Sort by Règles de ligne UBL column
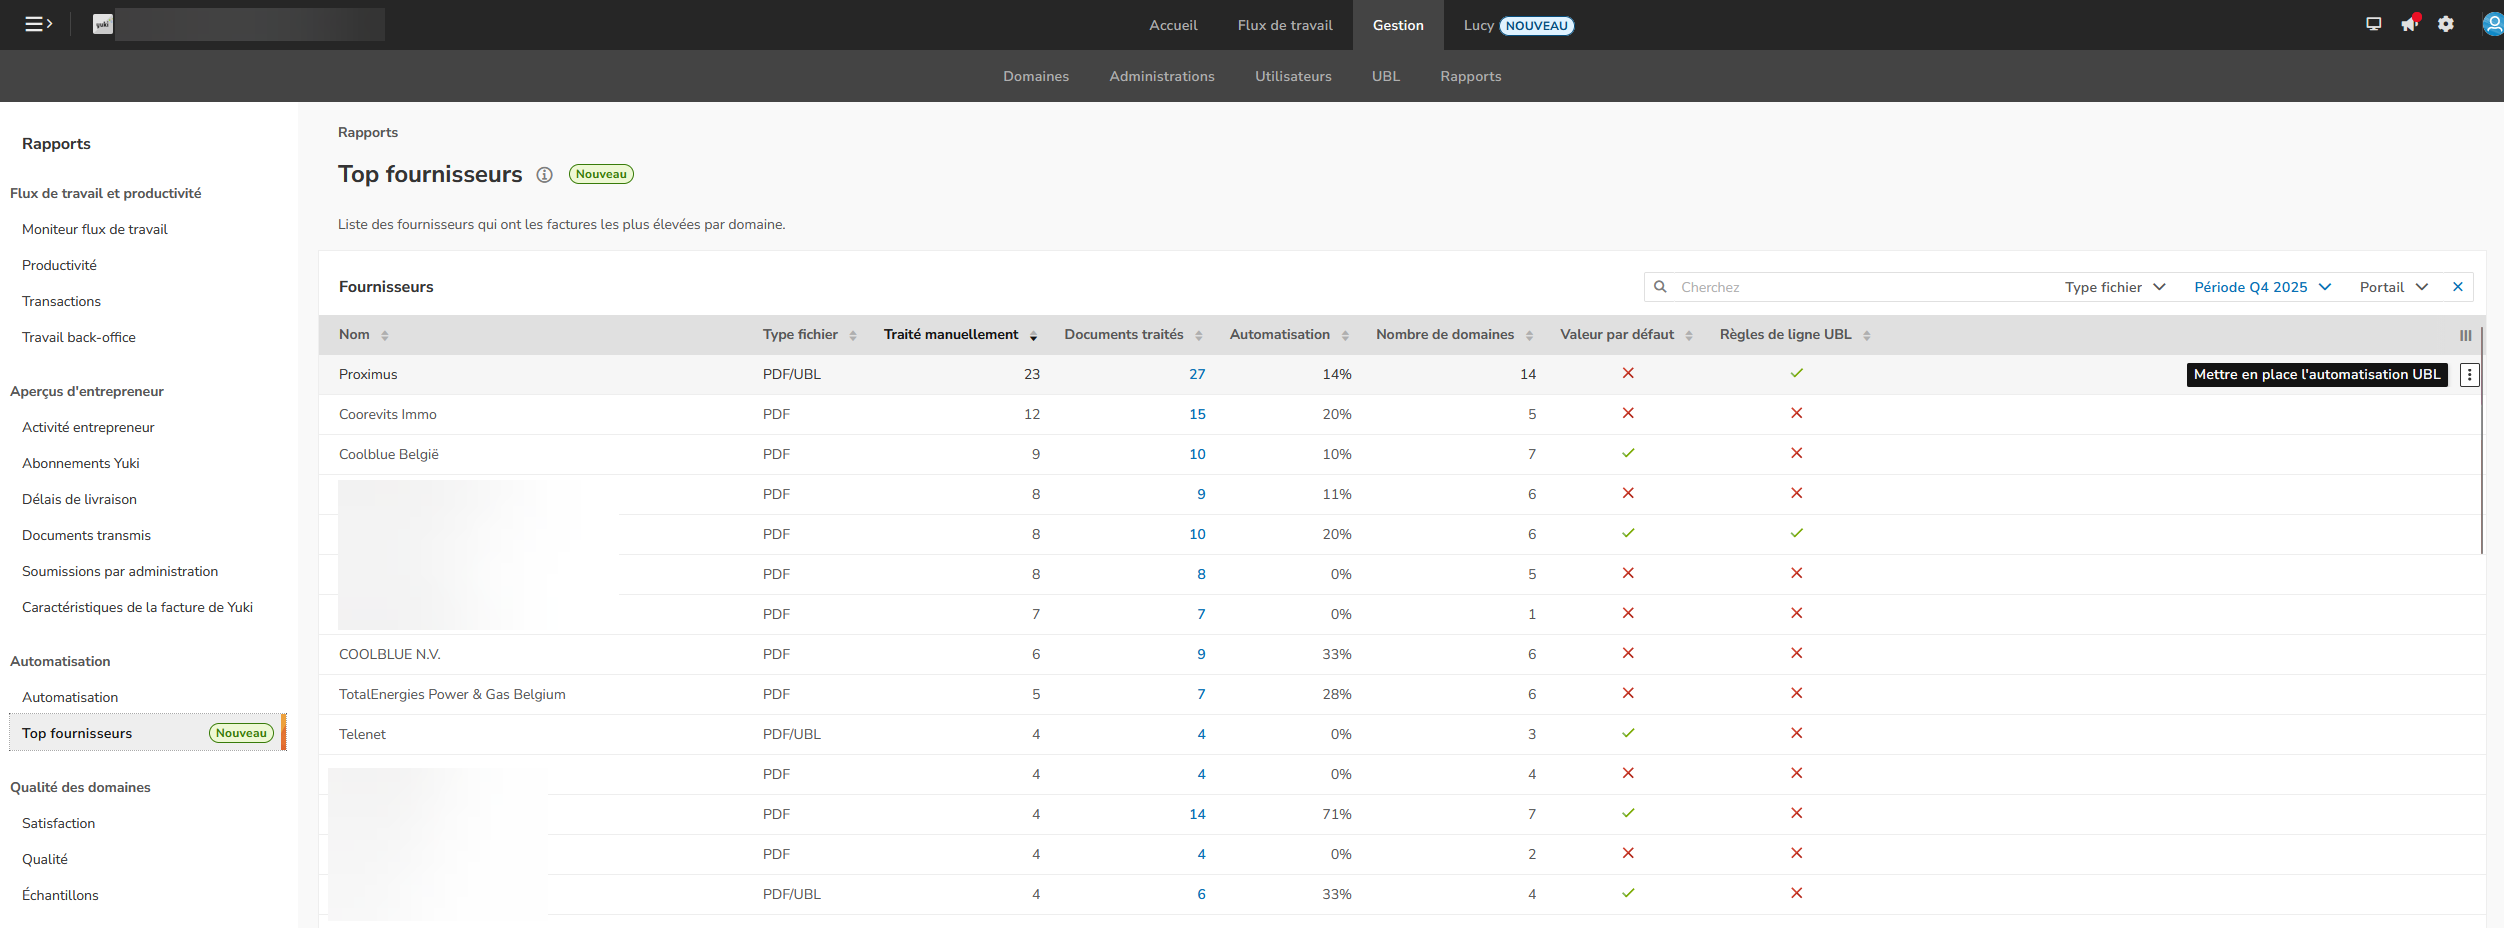2504x928 pixels. pyautogui.click(x=1795, y=335)
